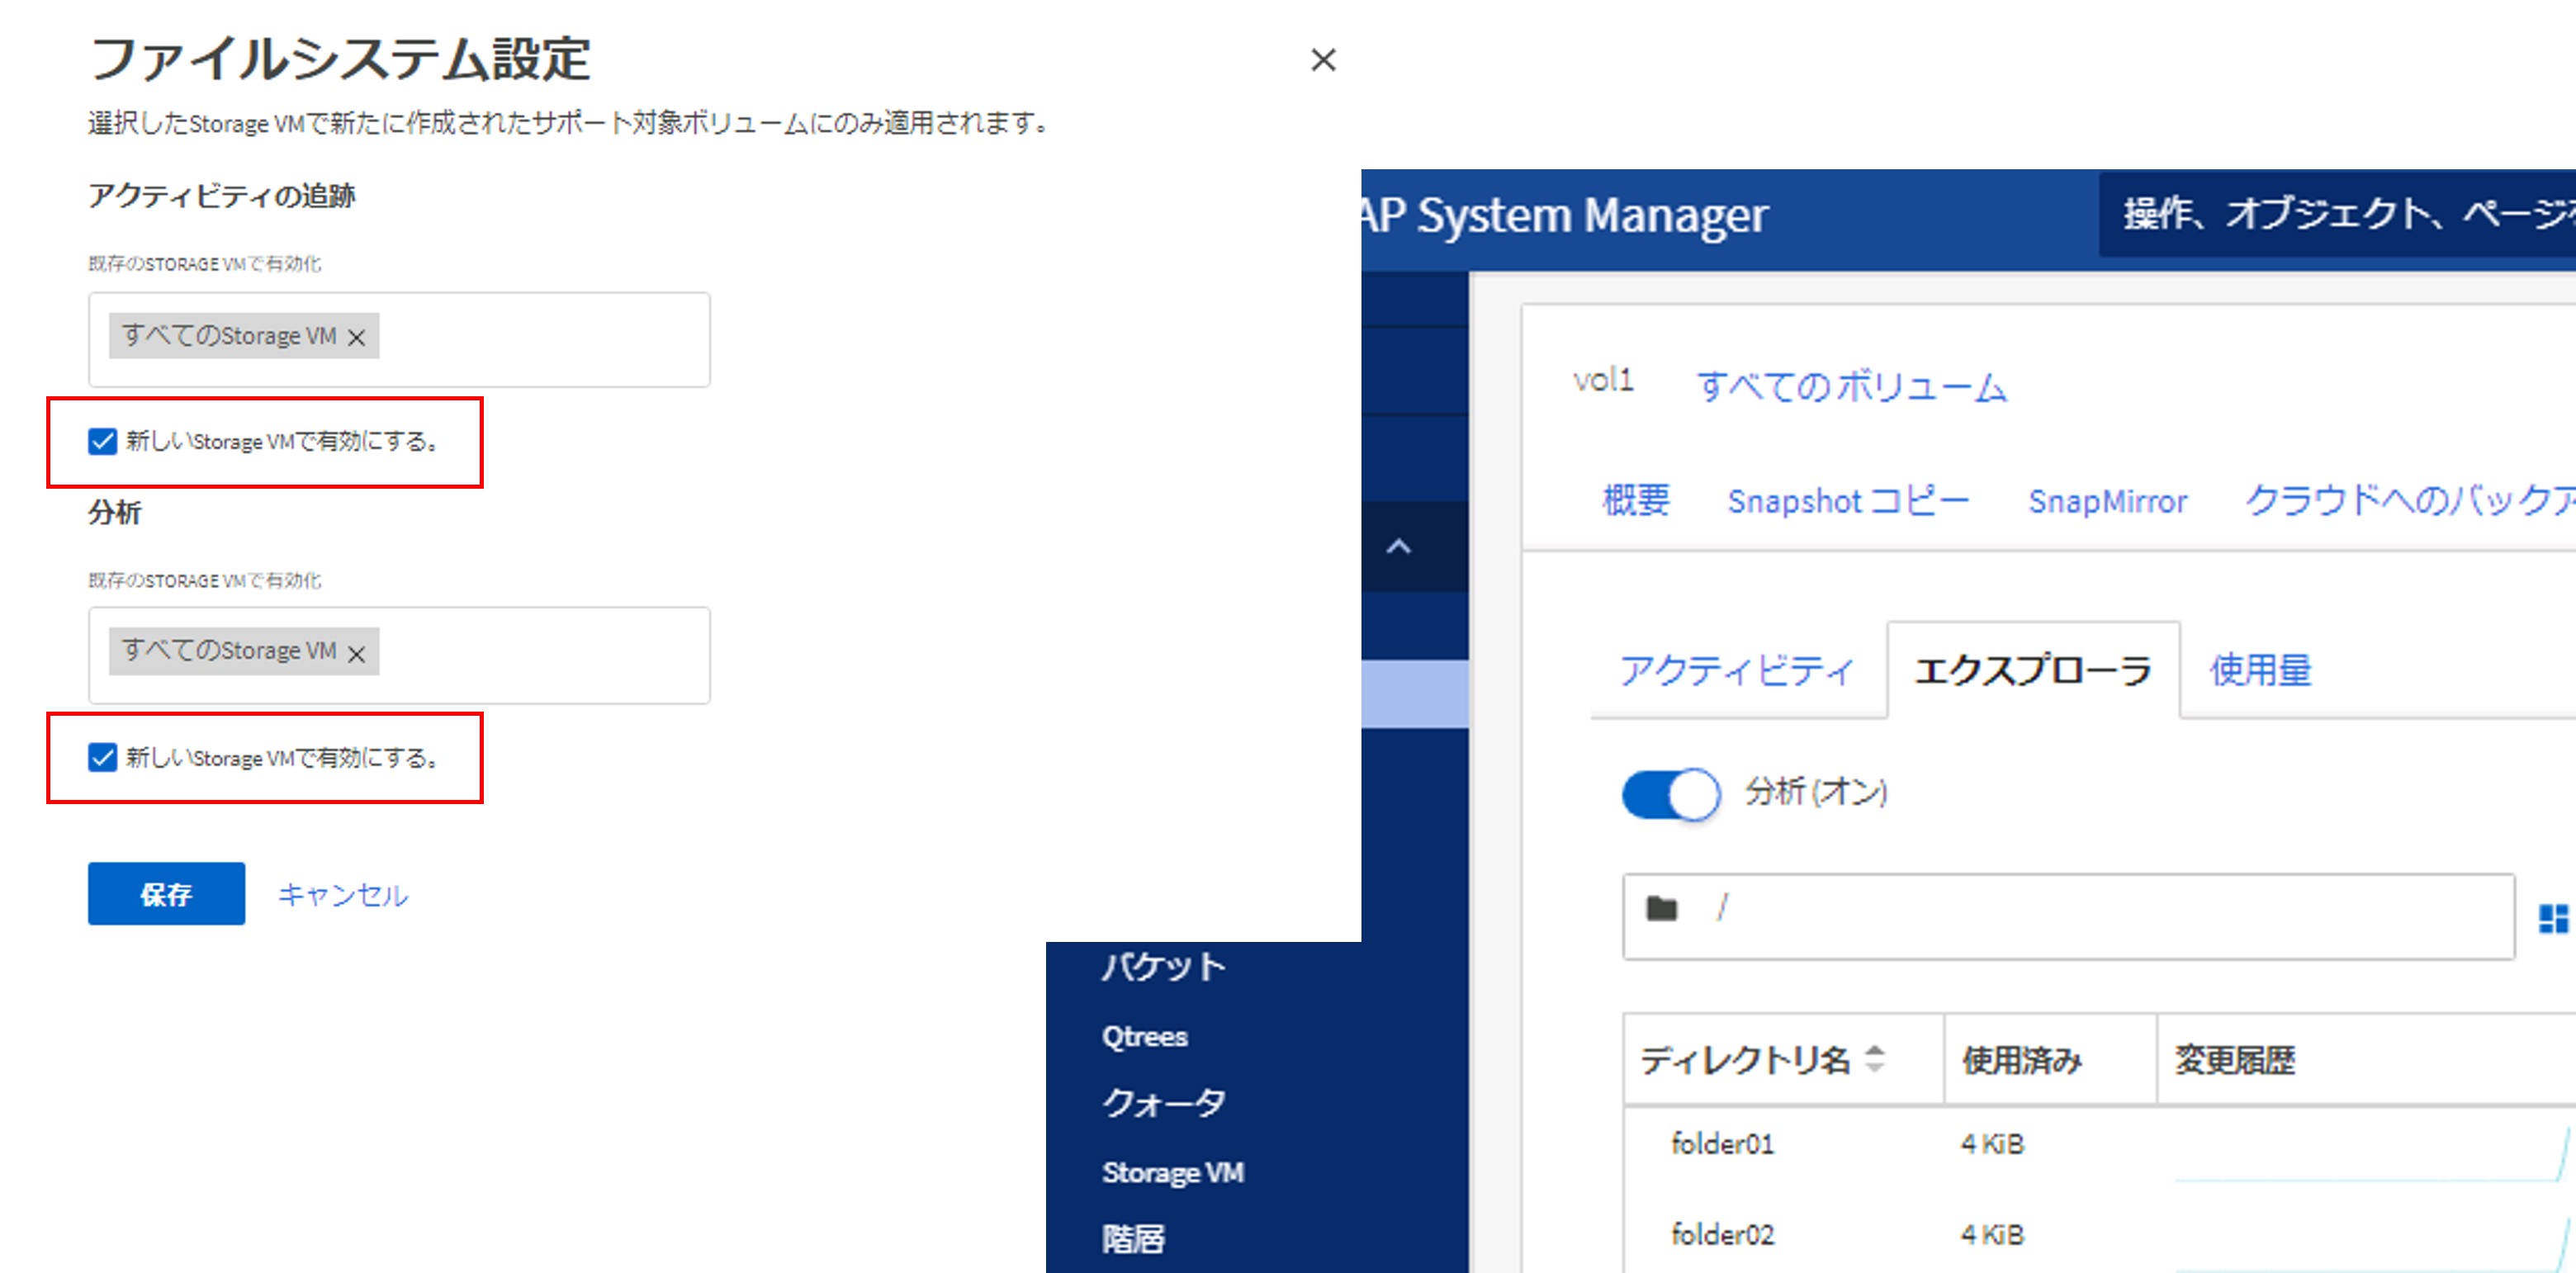Image resolution: width=2576 pixels, height=1273 pixels.
Task: Open the System Manager search box
Action: pyautogui.click(x=2337, y=214)
